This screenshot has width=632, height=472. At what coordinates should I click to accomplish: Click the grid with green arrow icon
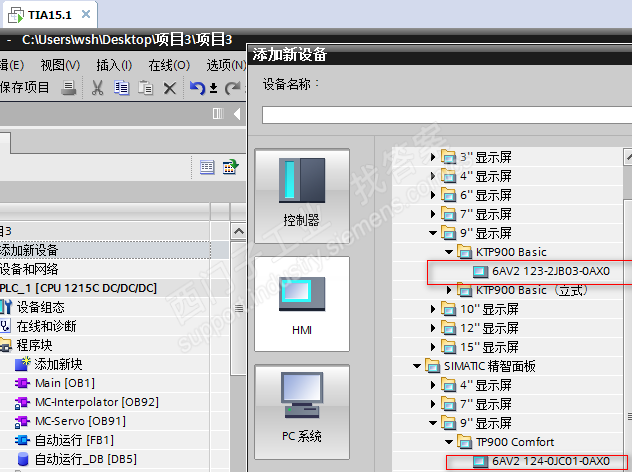pos(231,166)
